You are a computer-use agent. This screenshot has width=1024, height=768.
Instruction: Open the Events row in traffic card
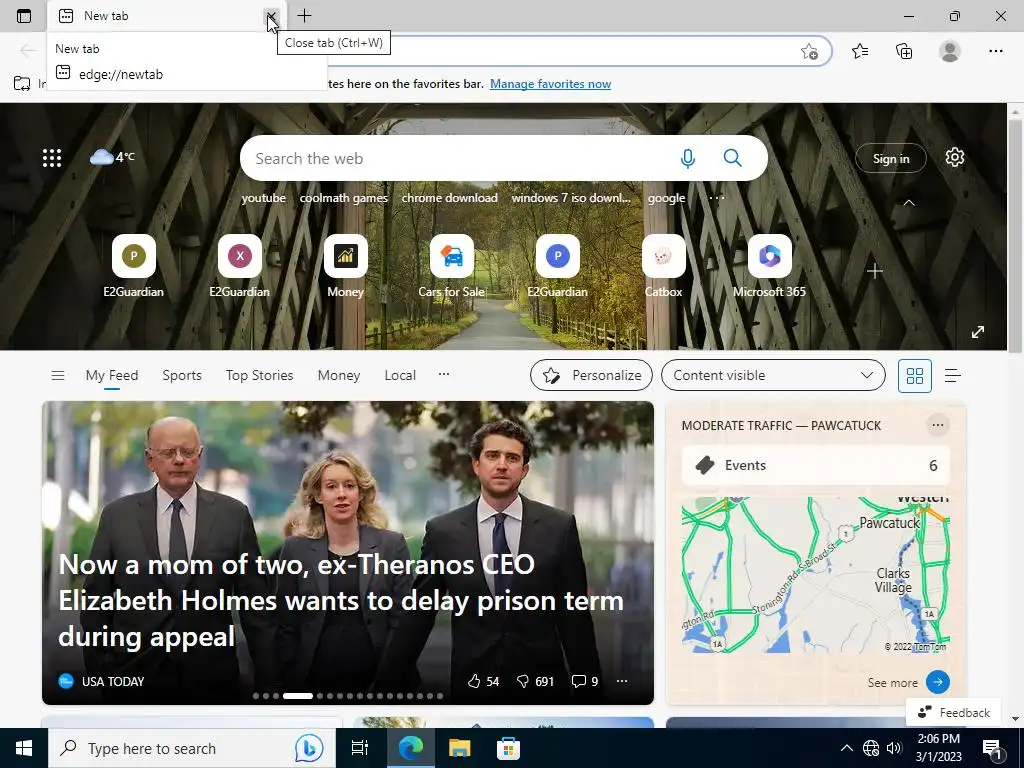tap(815, 465)
